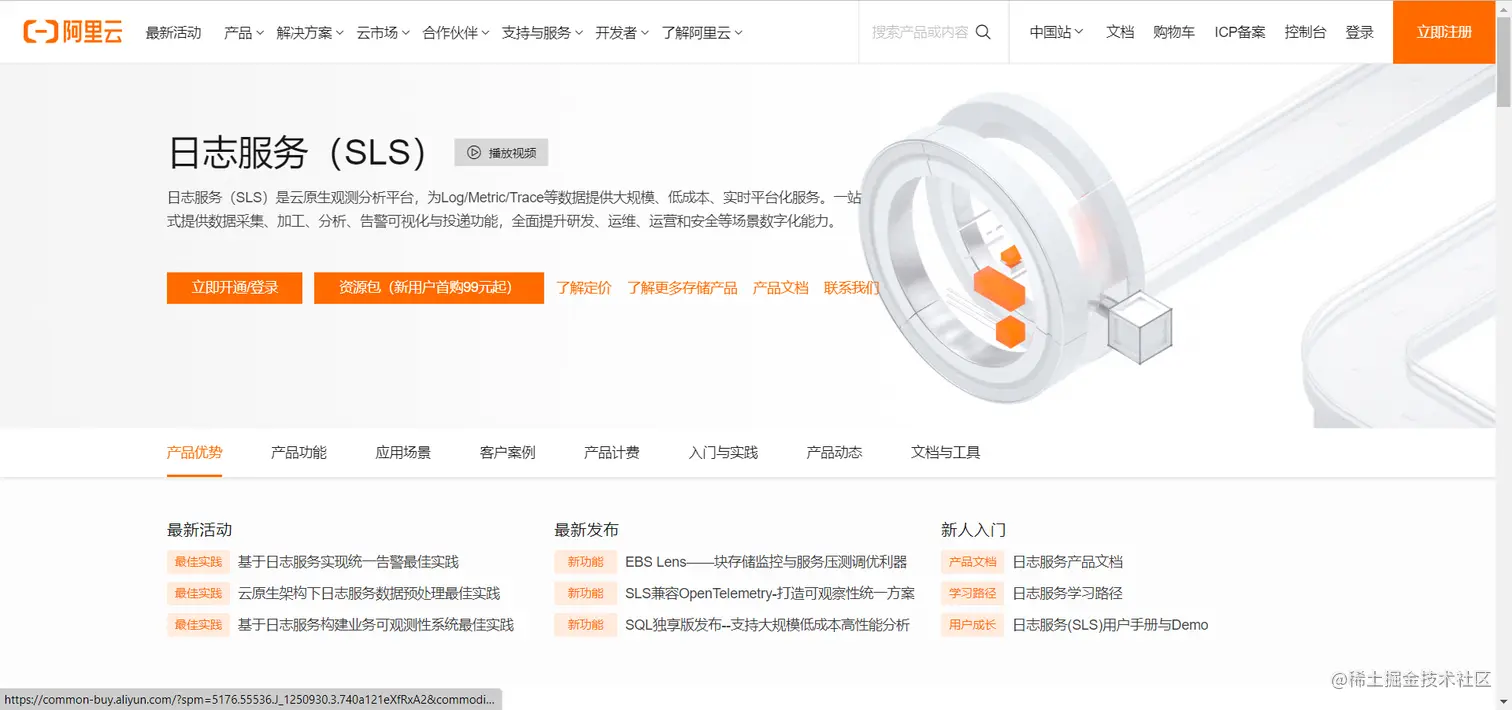Select the 产品动态 tab

pos(834,452)
